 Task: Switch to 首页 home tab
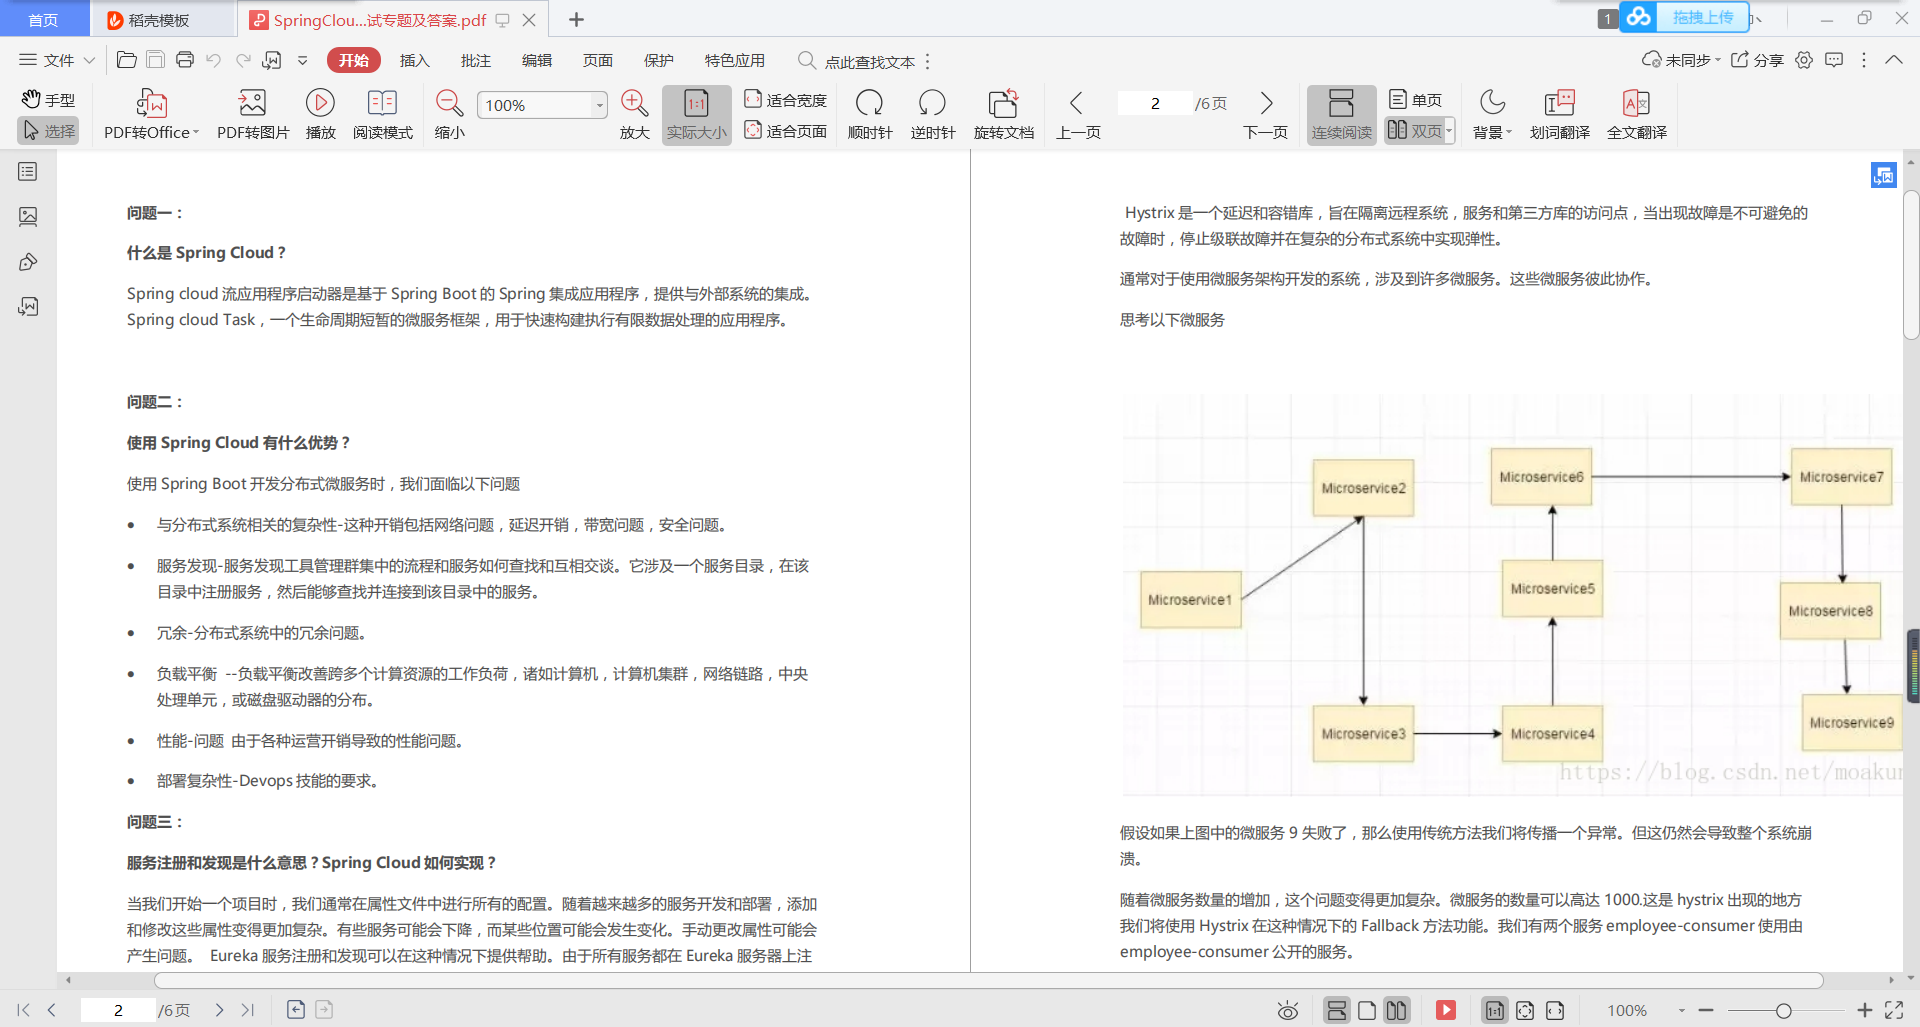(43, 20)
